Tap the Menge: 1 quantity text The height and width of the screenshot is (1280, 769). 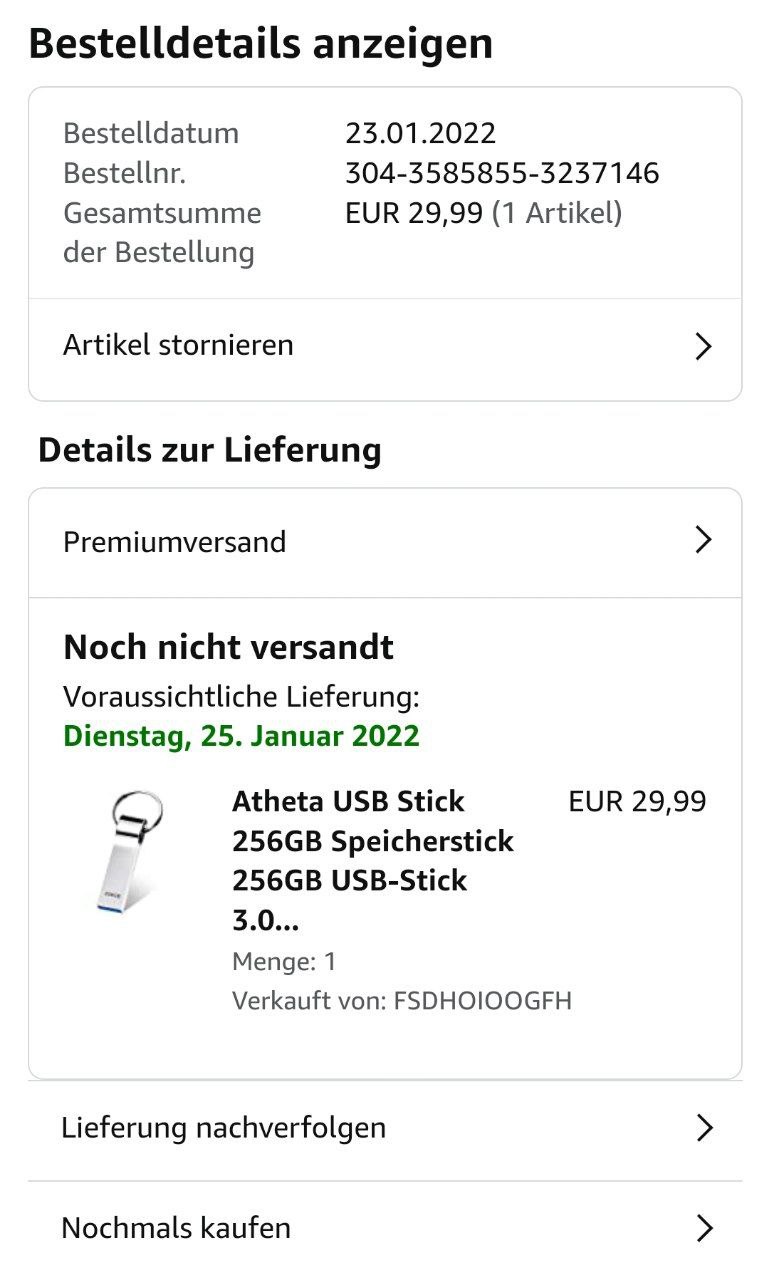[x=284, y=962]
